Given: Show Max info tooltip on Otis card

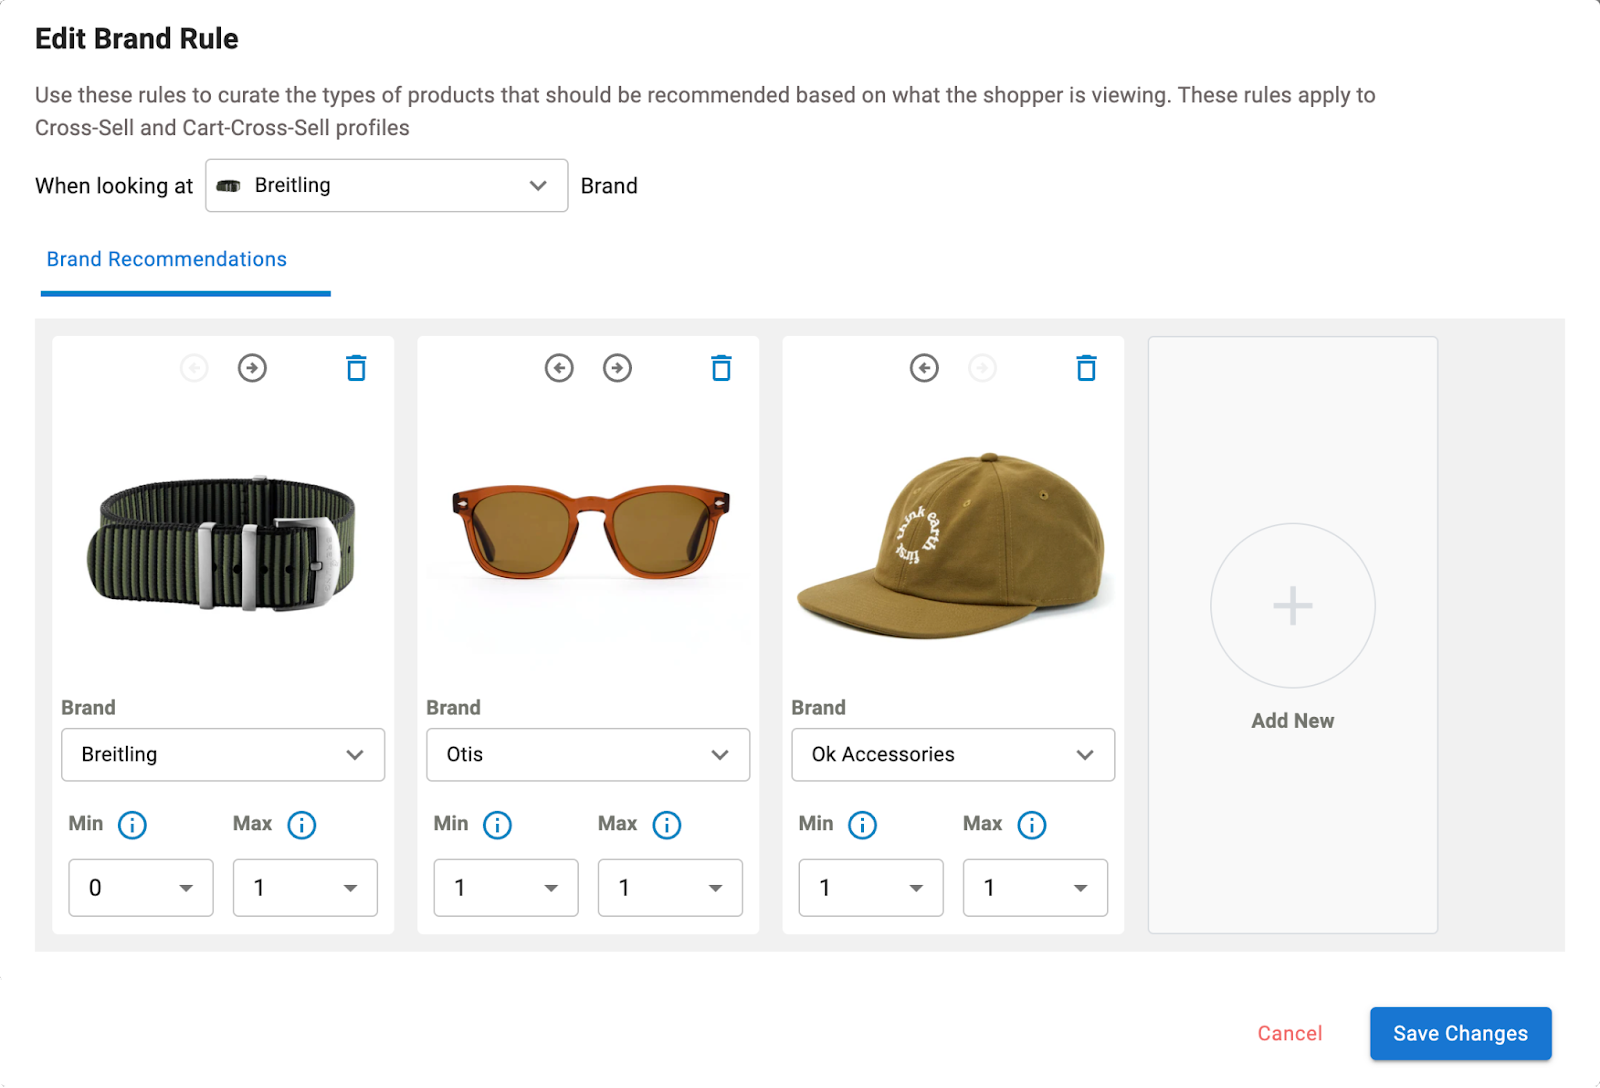Looking at the screenshot, I should (x=666, y=825).
